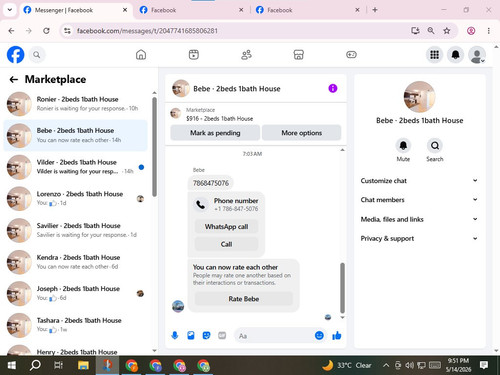Open a new browser tab
Image resolution: width=500 pixels, height=375 pixels.
pyautogui.click(x=375, y=10)
